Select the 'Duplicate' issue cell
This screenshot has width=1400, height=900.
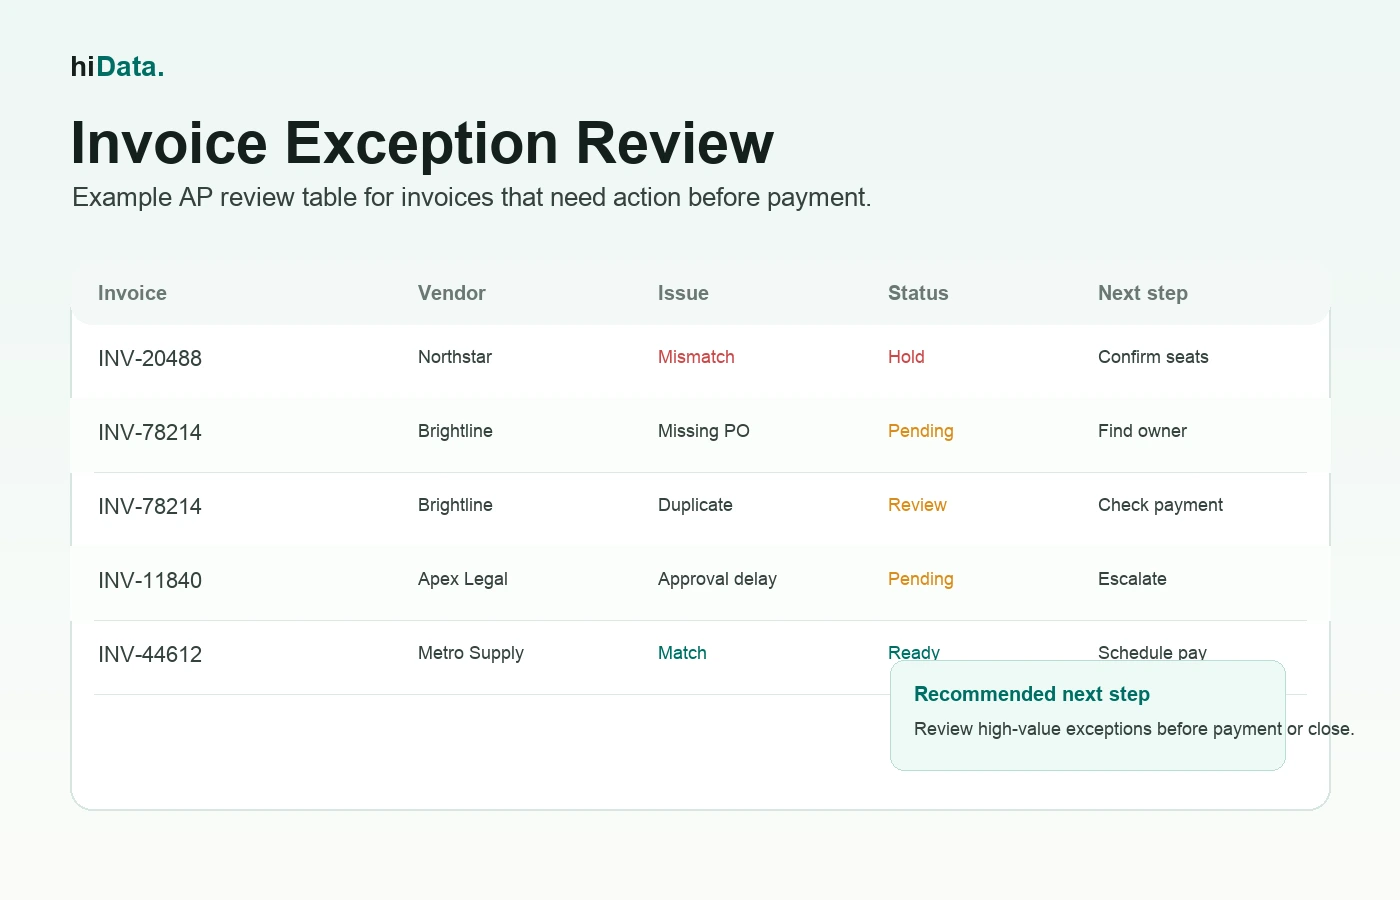(695, 505)
